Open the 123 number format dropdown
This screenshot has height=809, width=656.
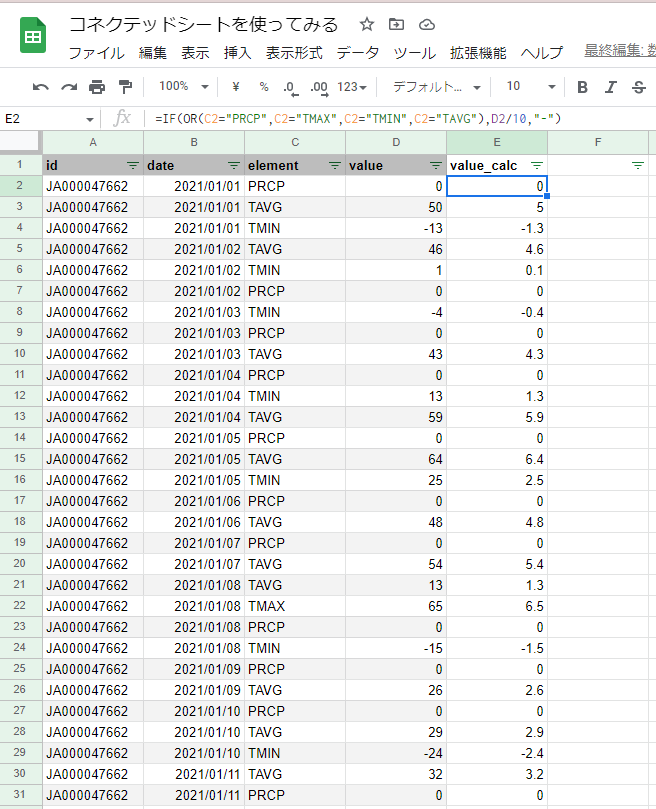352,87
